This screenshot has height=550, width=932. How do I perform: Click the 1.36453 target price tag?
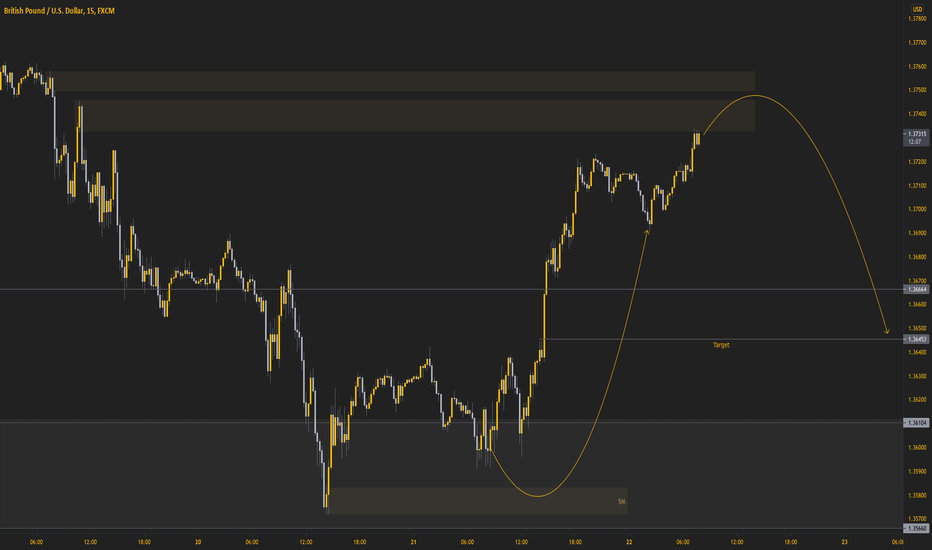(x=917, y=340)
